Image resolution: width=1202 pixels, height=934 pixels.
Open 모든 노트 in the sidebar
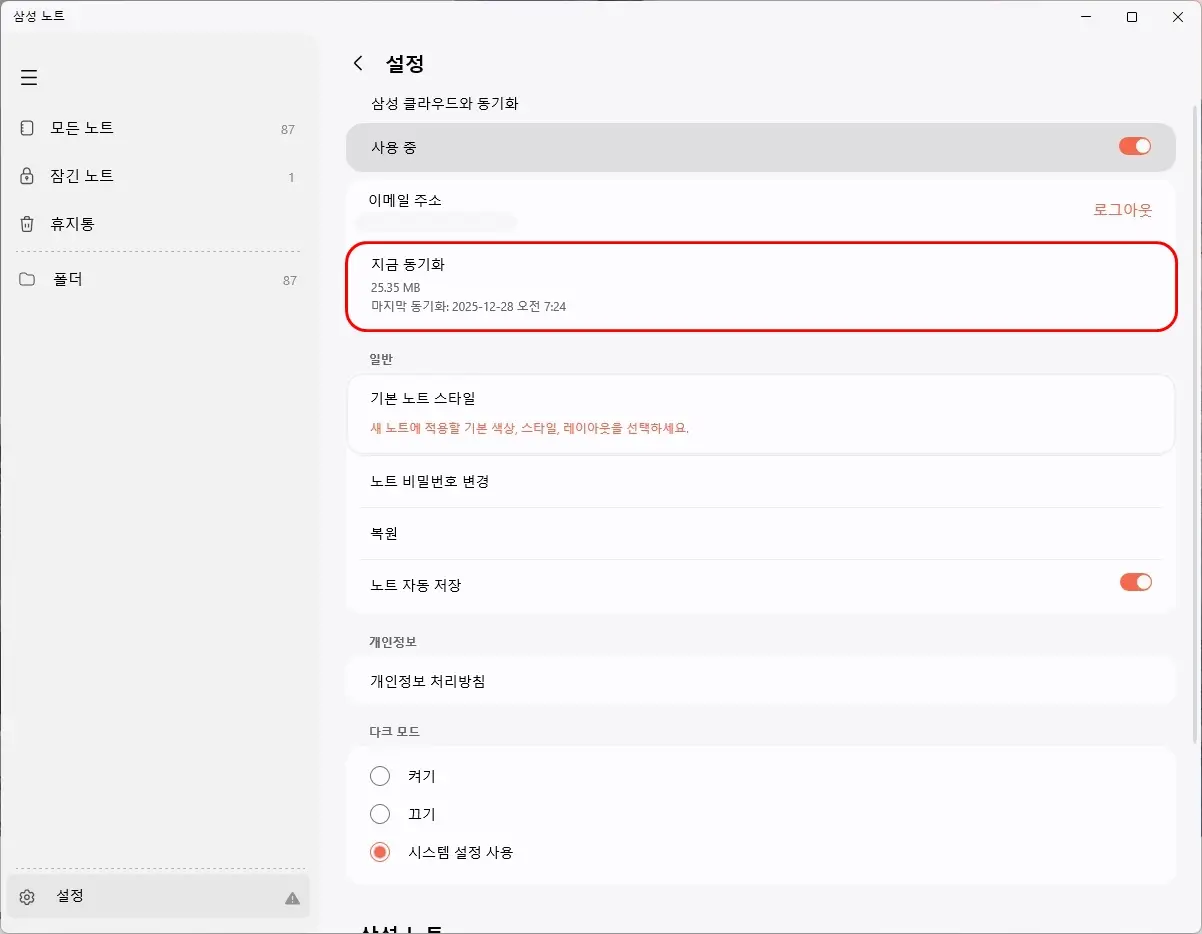tap(158, 128)
